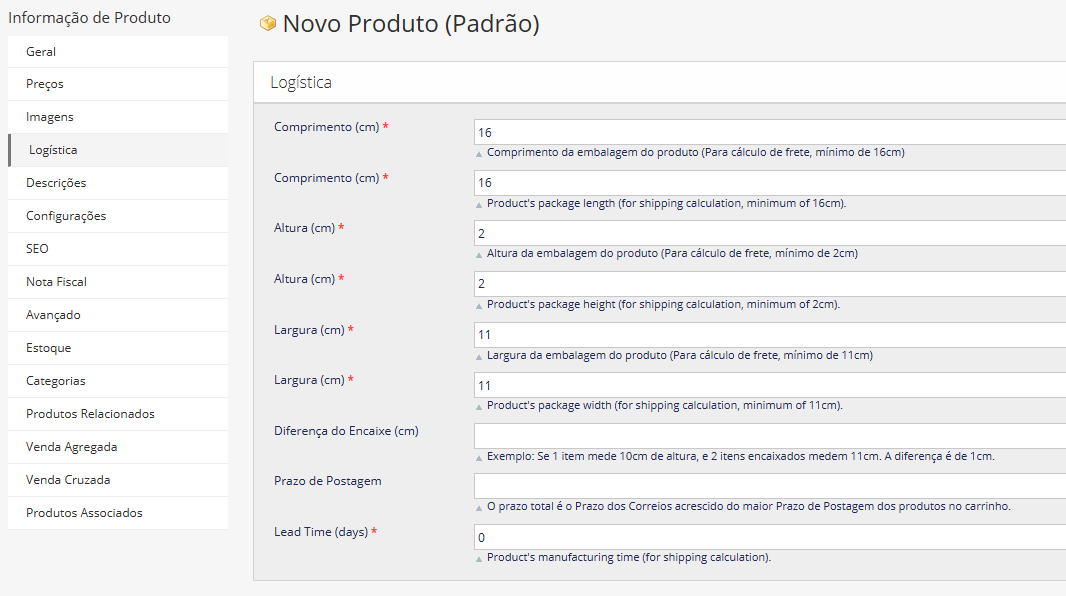The width and height of the screenshot is (1066, 596).
Task: Click hint arrow icon under Diferença do Encaixe
Action: click(479, 457)
